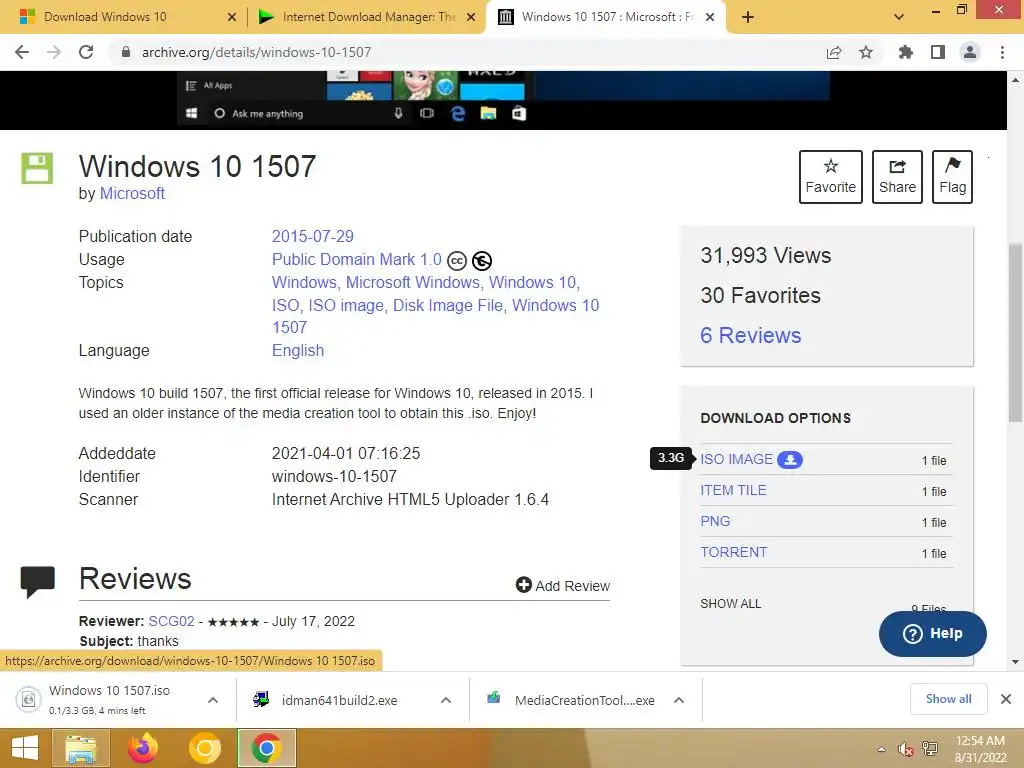1024x768 pixels.
Task: Close the downloads bar
Action: [1006, 699]
